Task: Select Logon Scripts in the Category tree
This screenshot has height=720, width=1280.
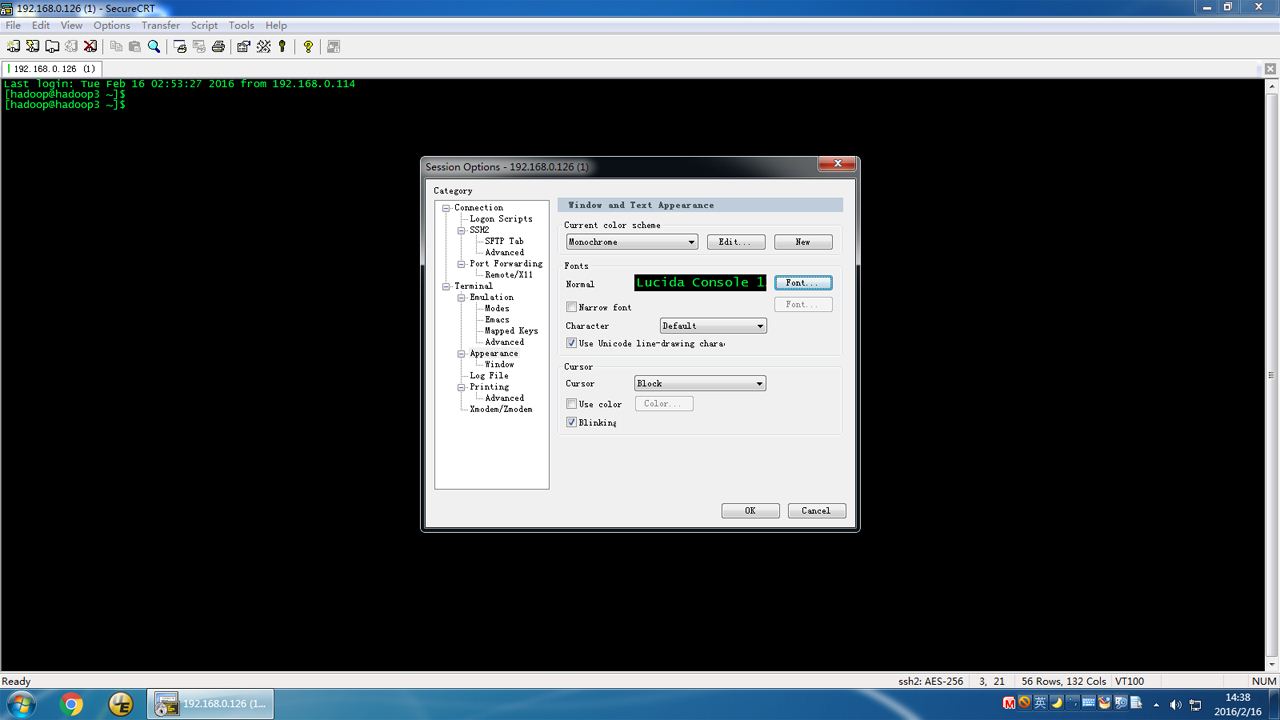Action: click(501, 219)
